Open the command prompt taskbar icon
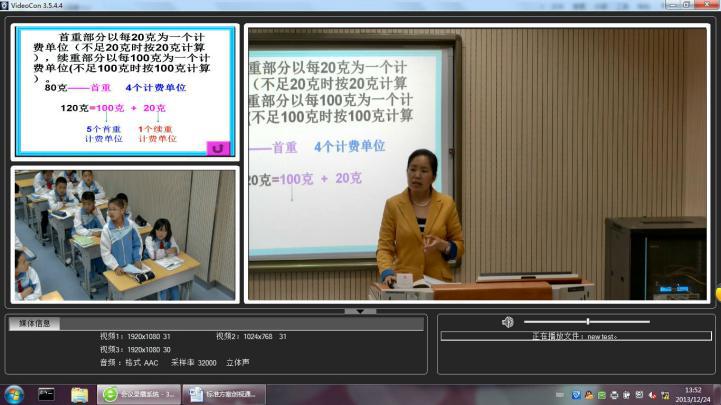The image size is (721, 405). pyautogui.click(x=46, y=394)
